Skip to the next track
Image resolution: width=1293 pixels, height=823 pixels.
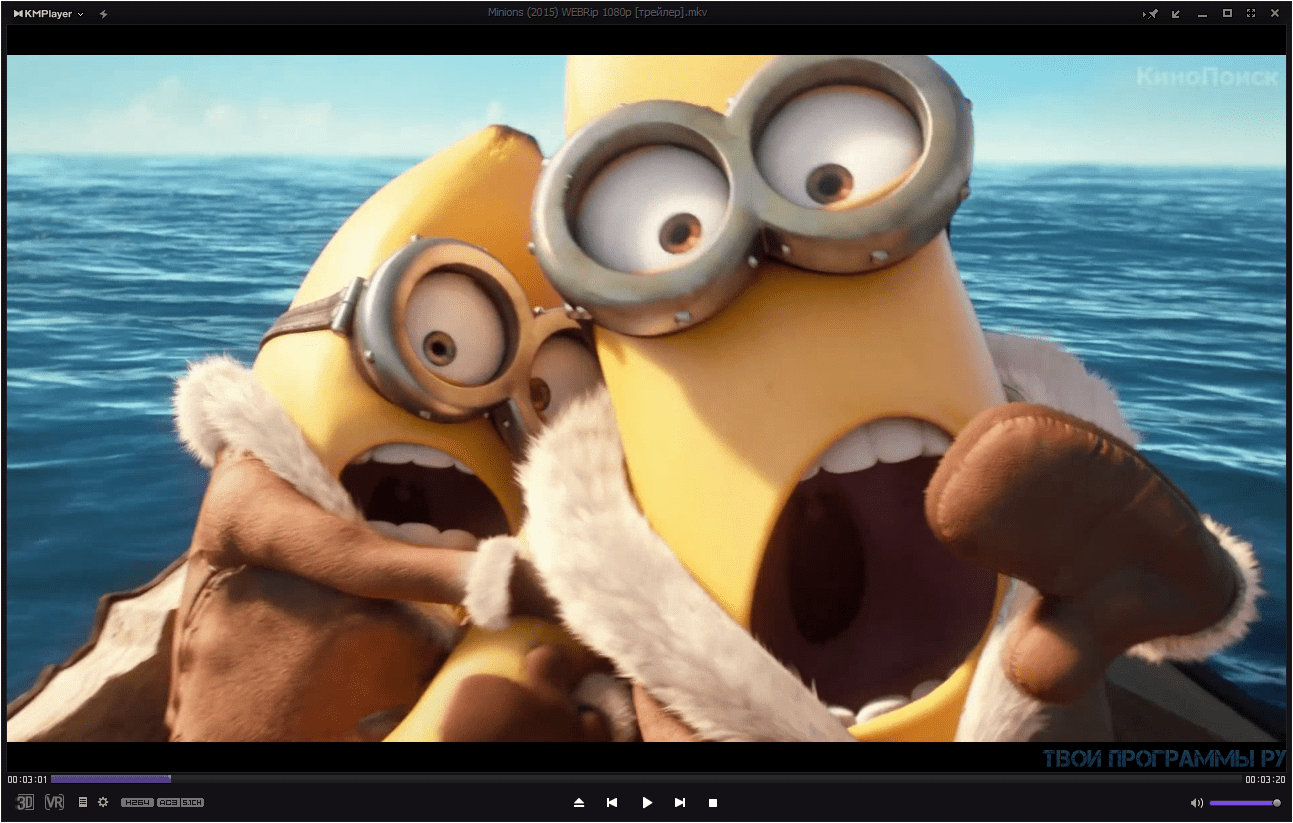(x=680, y=802)
